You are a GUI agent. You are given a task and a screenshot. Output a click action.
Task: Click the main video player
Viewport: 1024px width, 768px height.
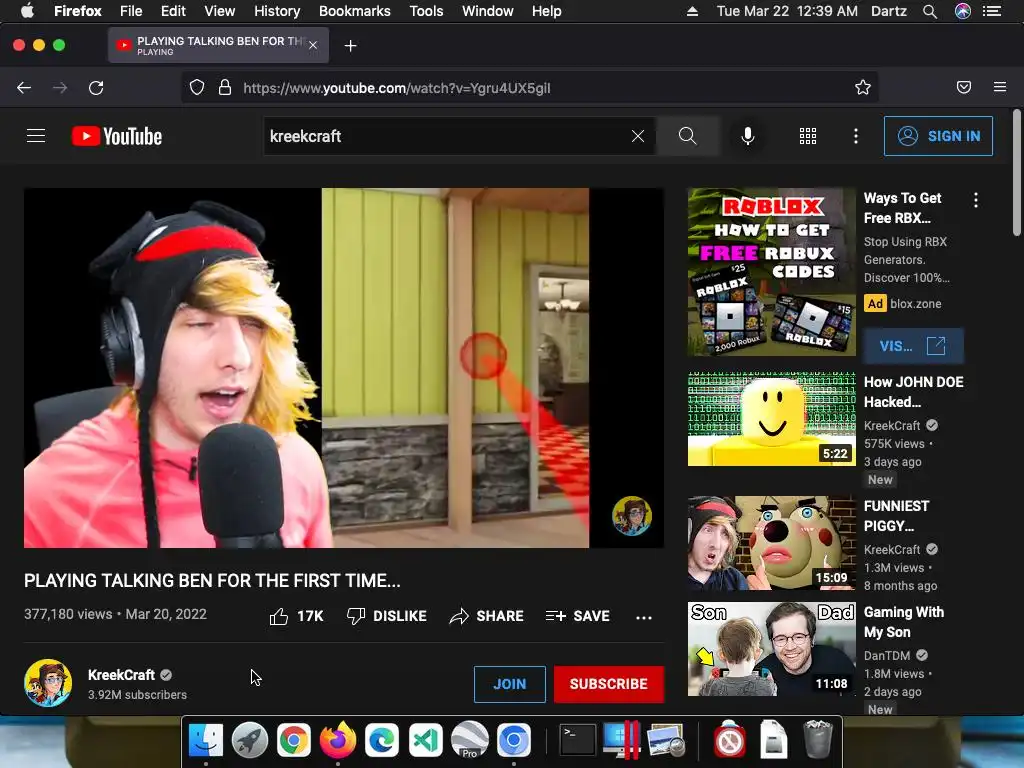pos(344,368)
